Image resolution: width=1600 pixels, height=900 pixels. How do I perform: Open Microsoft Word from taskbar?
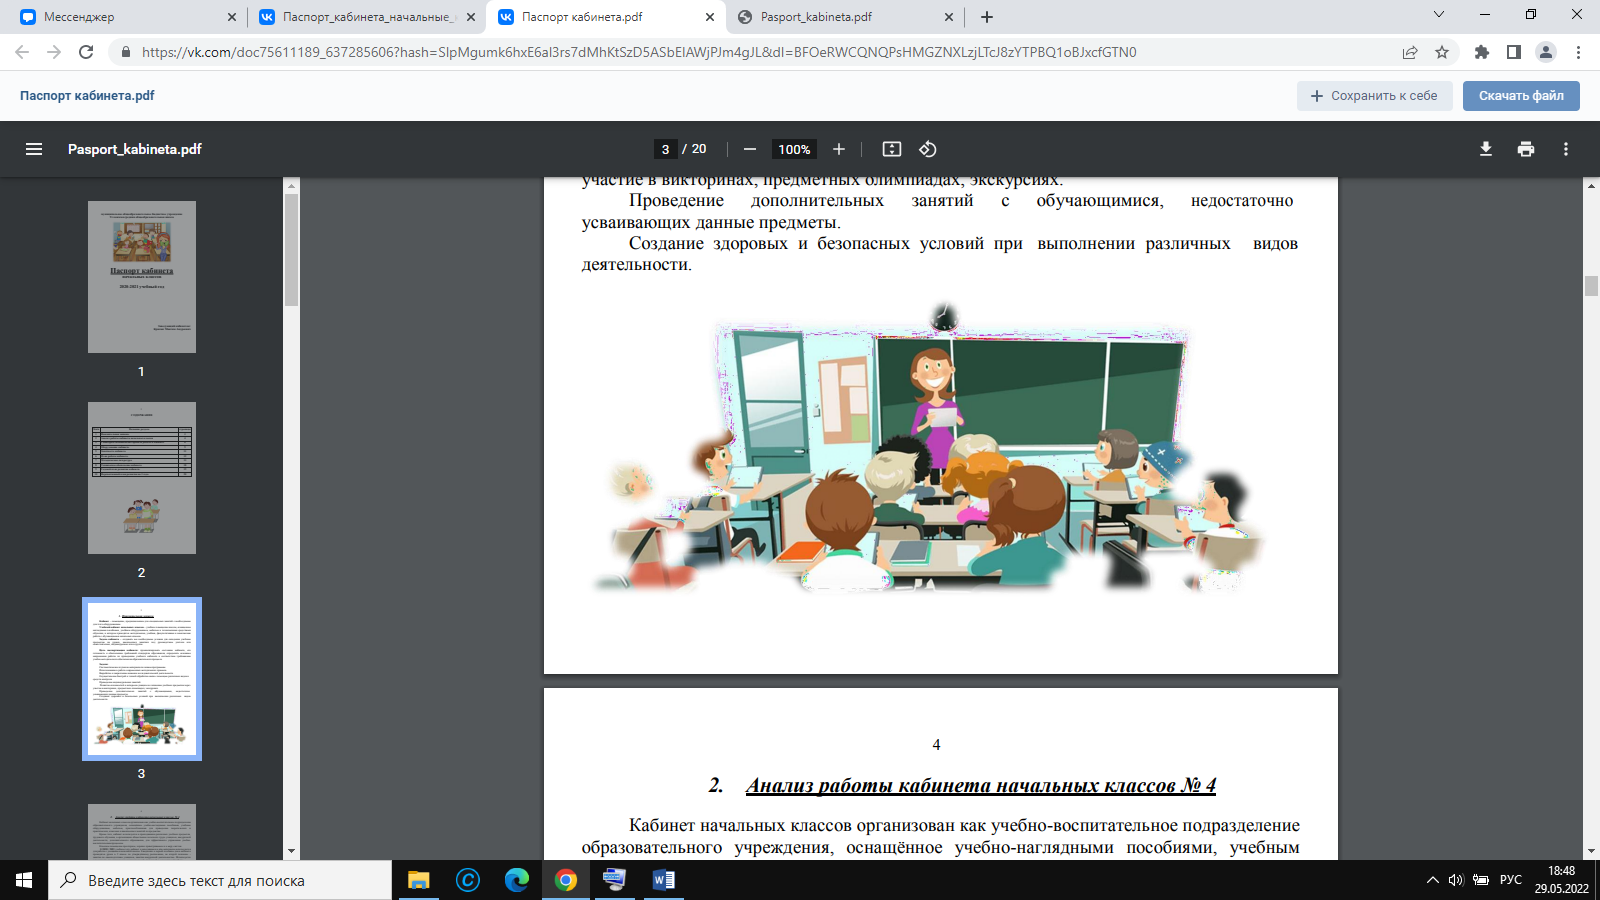(664, 880)
